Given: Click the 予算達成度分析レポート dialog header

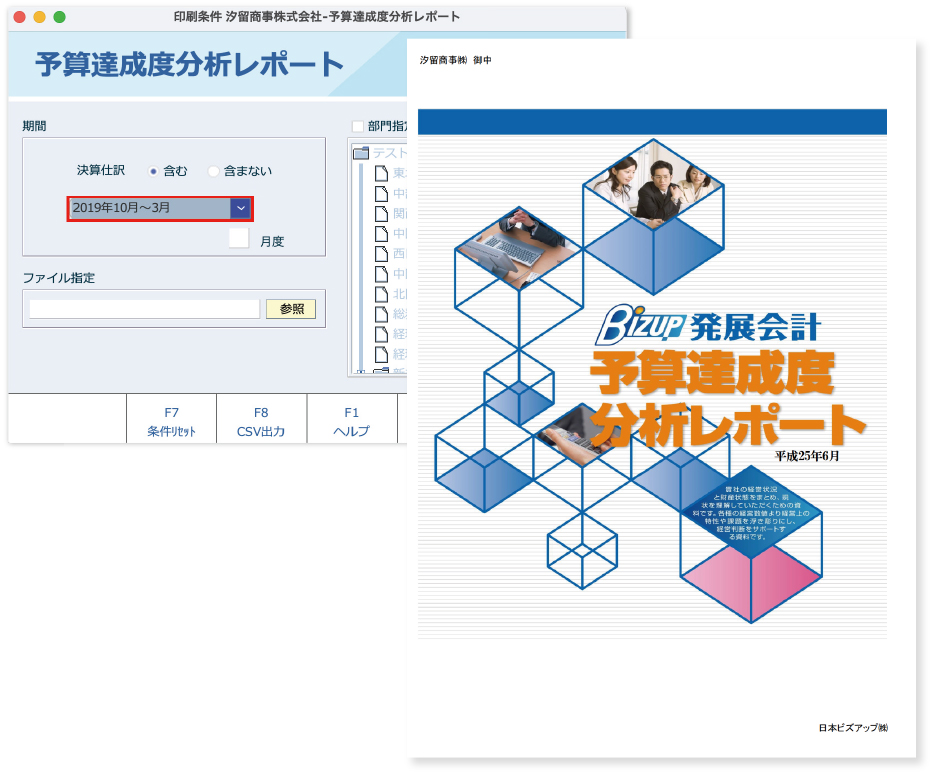Looking at the screenshot, I should tap(189, 64).
